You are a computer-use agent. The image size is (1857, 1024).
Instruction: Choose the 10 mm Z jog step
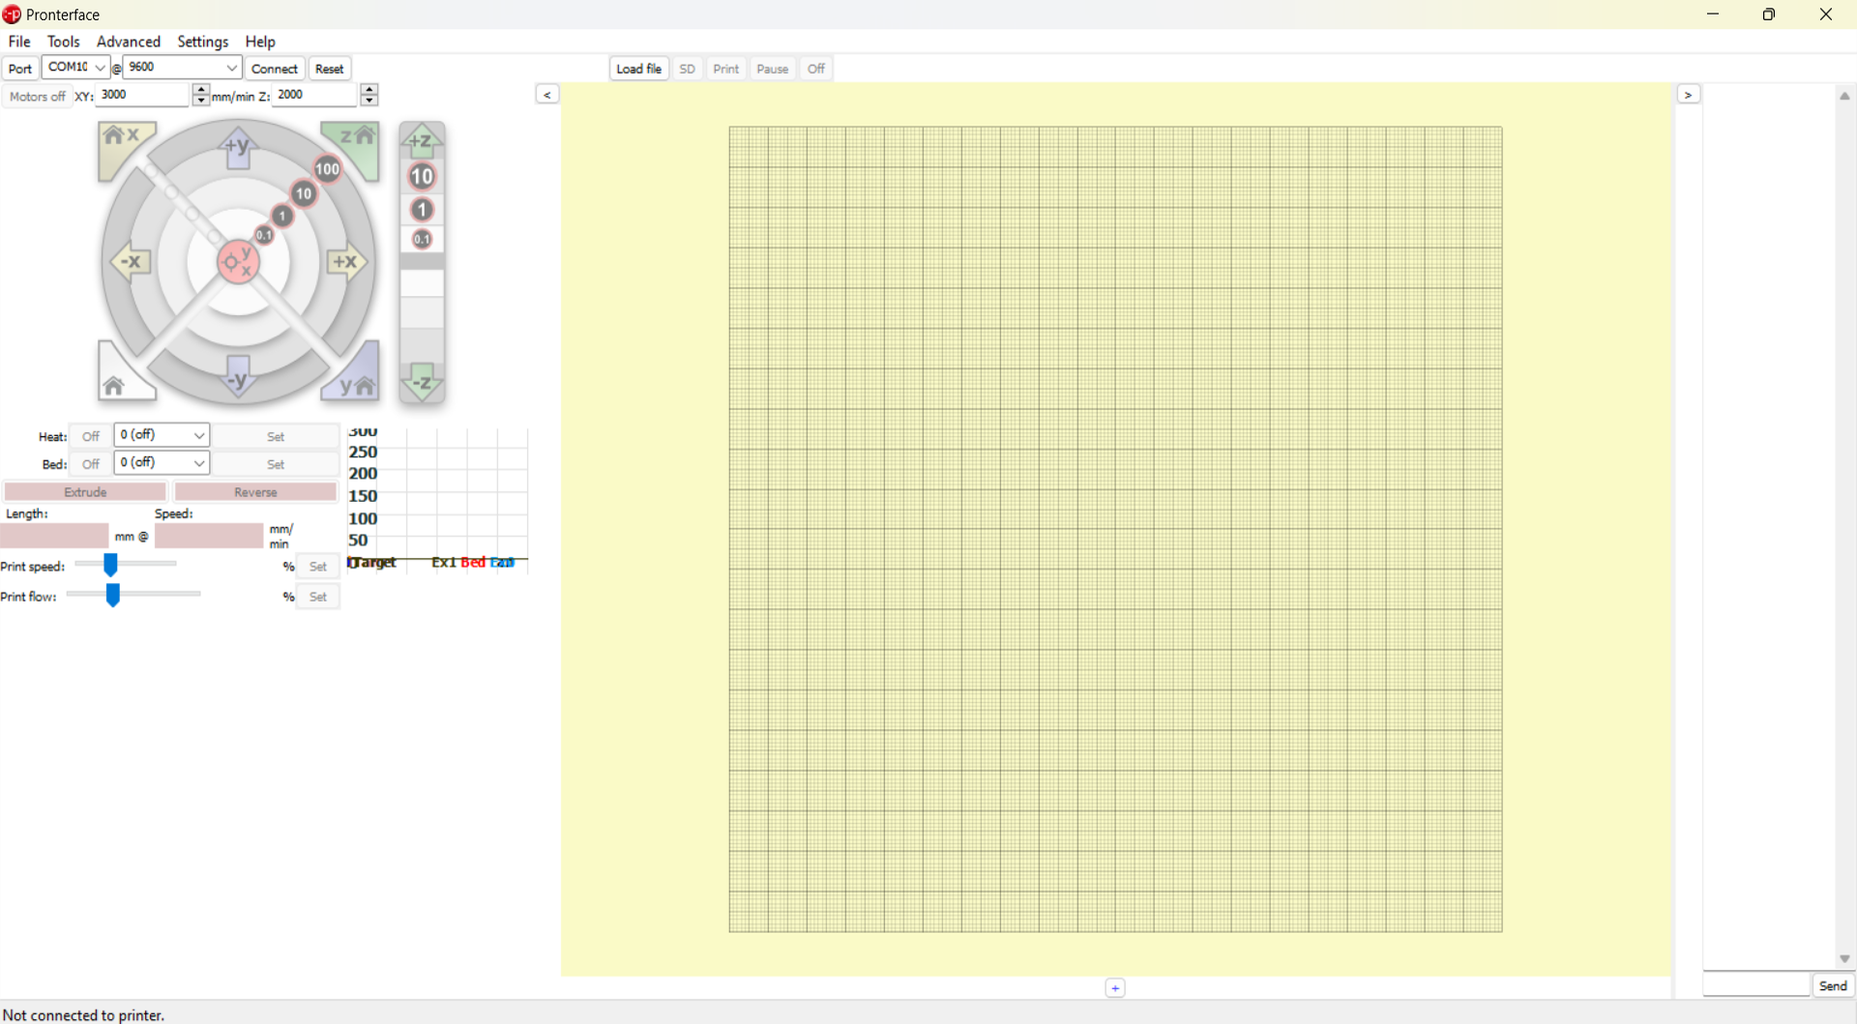pyautogui.click(x=422, y=177)
